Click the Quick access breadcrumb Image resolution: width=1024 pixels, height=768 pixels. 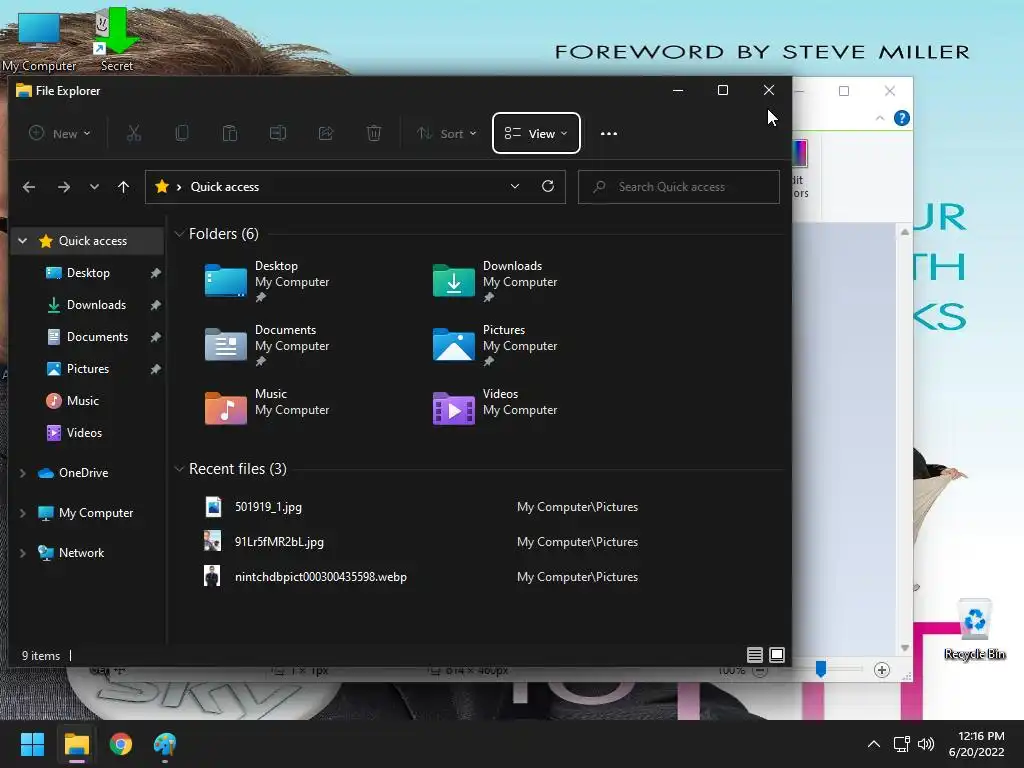[x=225, y=187]
